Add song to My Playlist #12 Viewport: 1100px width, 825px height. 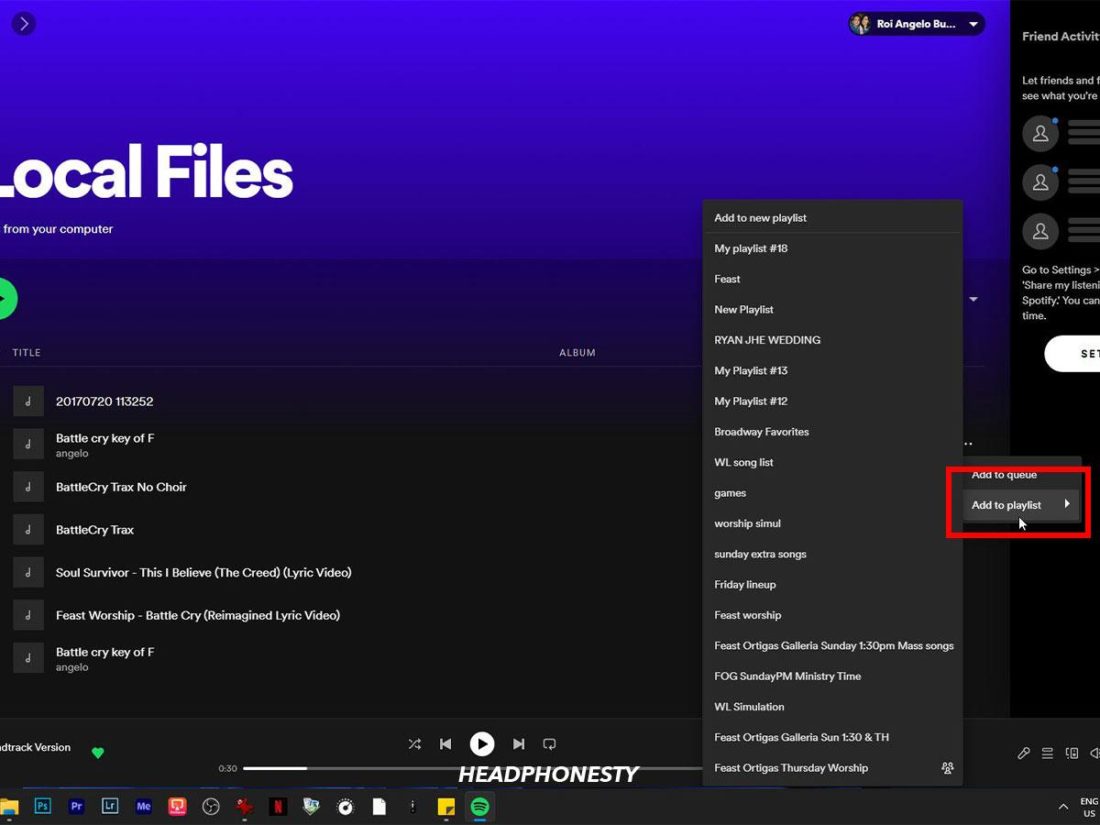pyautogui.click(x=832, y=401)
